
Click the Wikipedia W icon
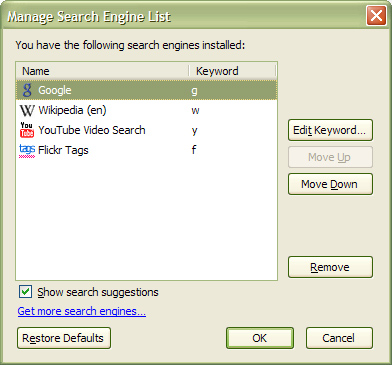(27, 110)
